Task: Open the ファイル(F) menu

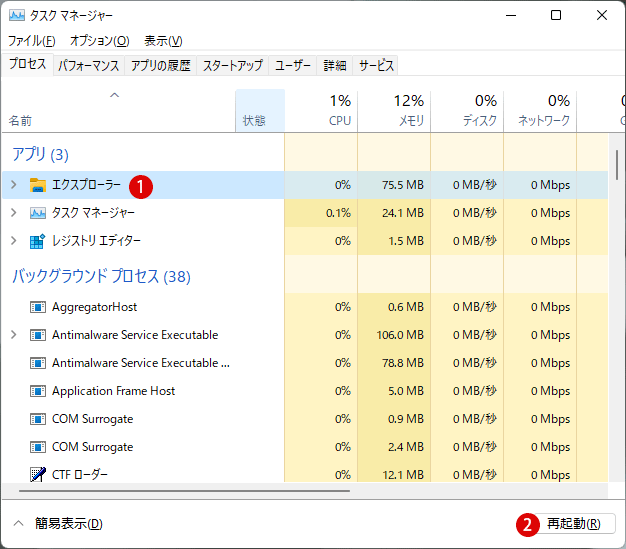Action: click(32, 41)
